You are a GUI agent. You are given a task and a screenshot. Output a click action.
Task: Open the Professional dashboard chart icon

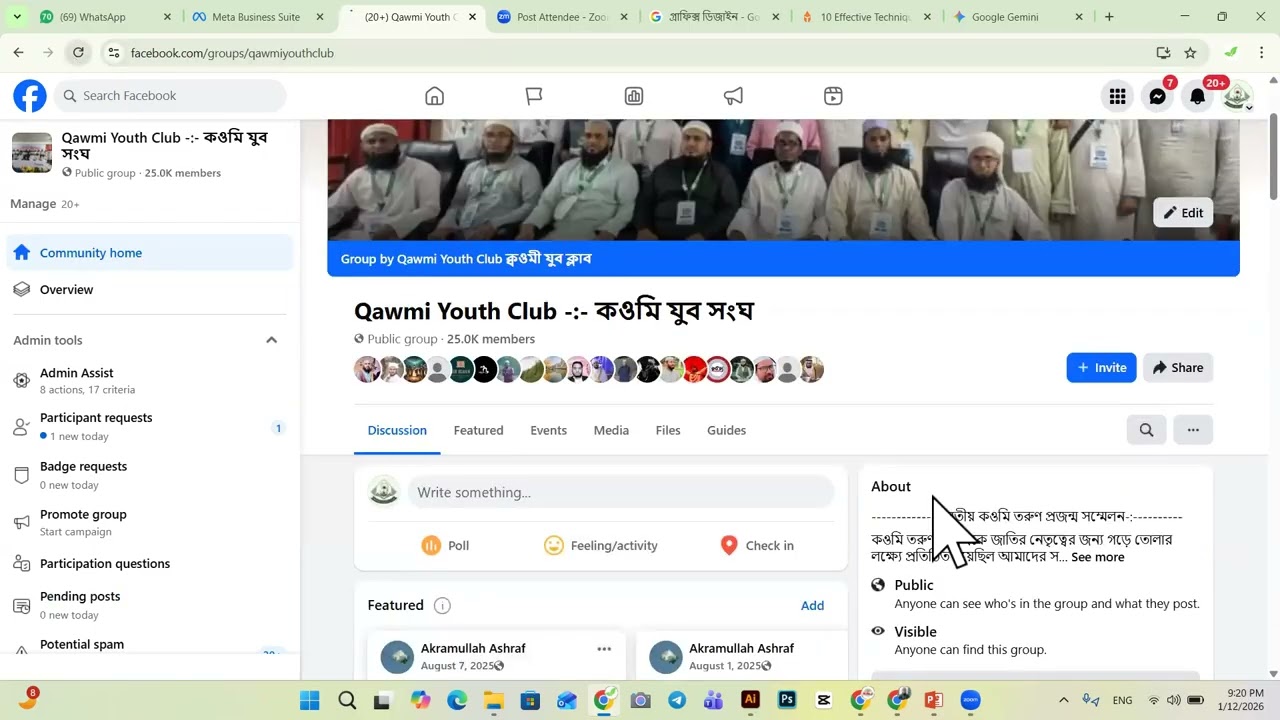(634, 96)
